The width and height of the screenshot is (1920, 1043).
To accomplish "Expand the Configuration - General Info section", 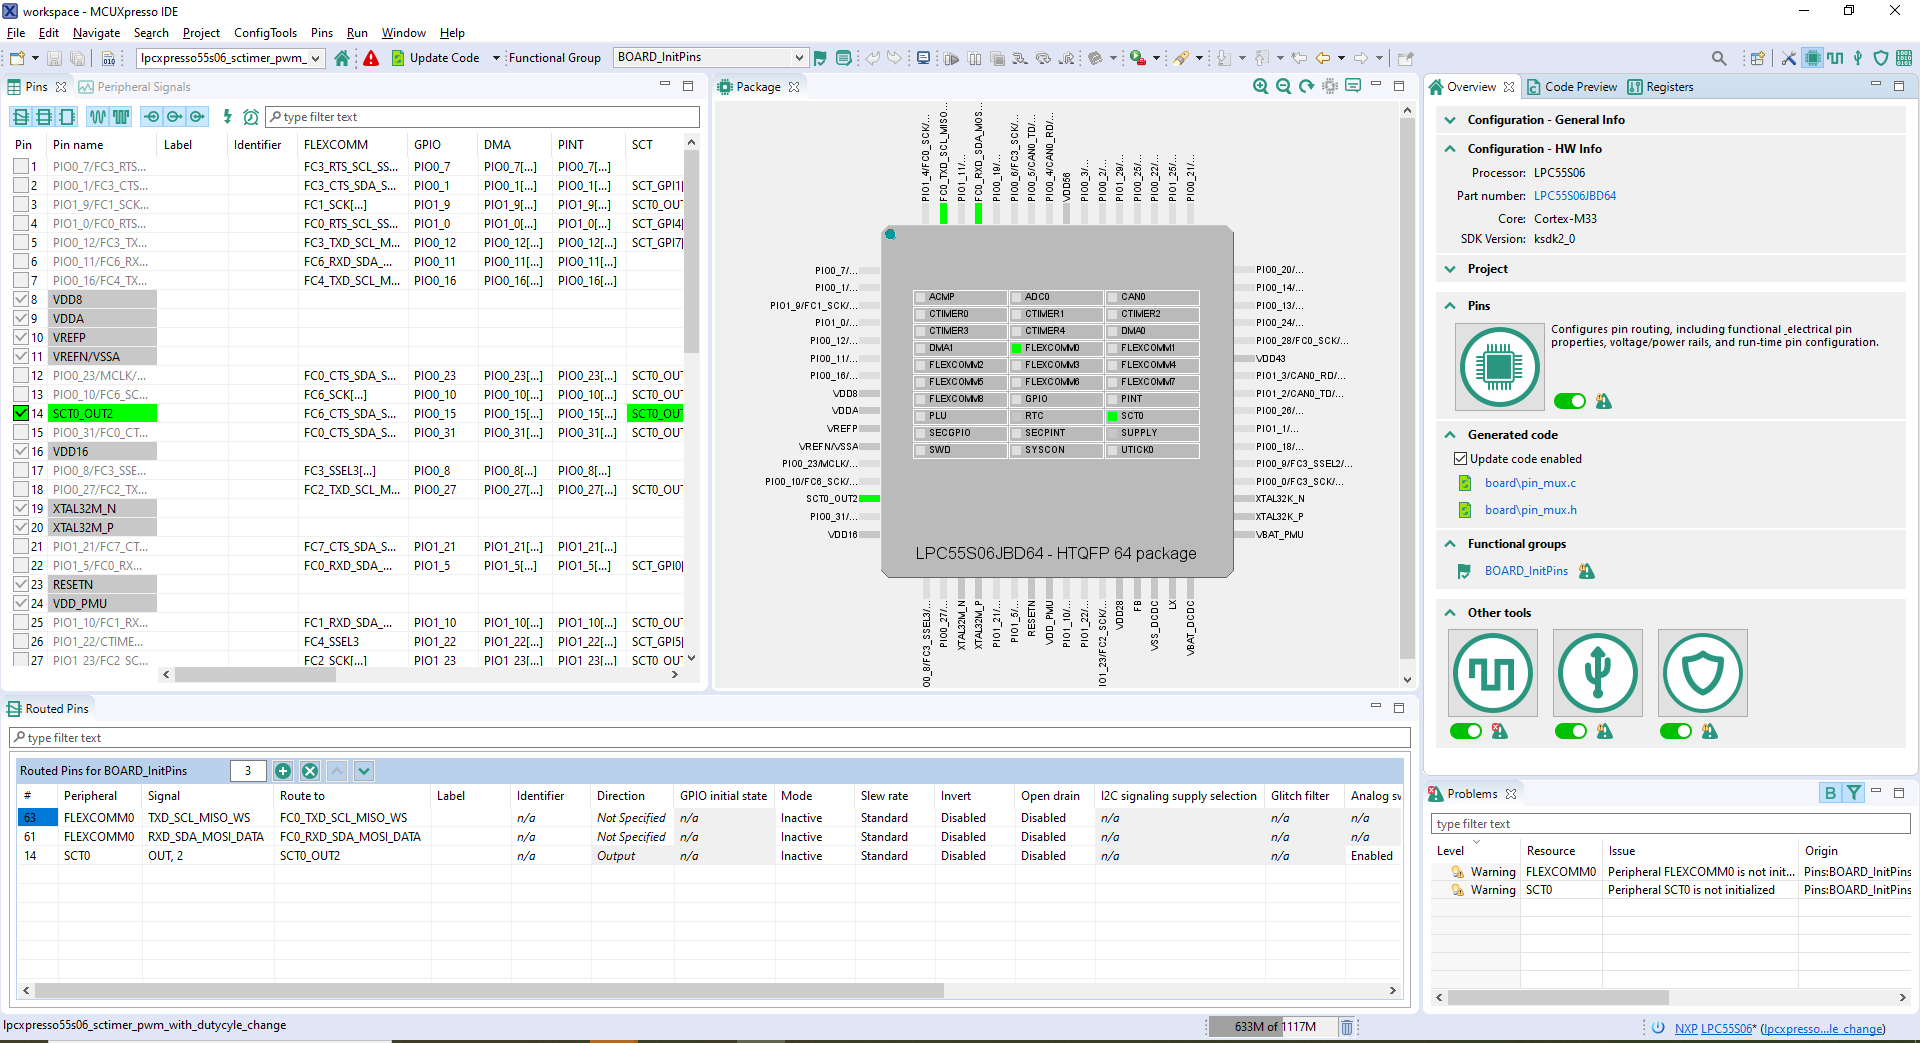I will [1451, 119].
